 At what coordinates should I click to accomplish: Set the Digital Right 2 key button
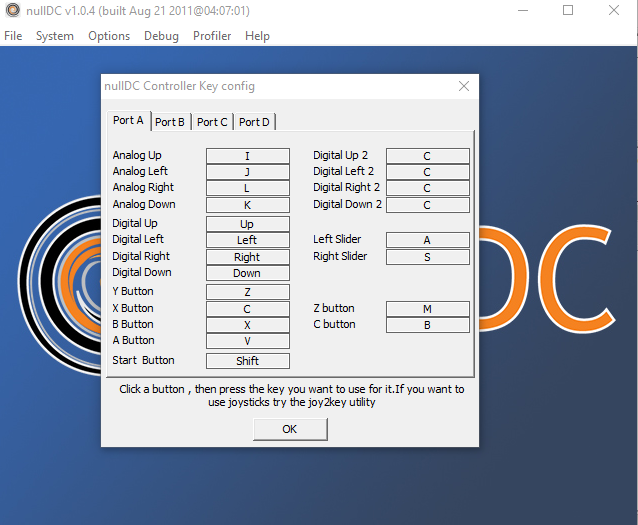pyautogui.click(x=427, y=188)
